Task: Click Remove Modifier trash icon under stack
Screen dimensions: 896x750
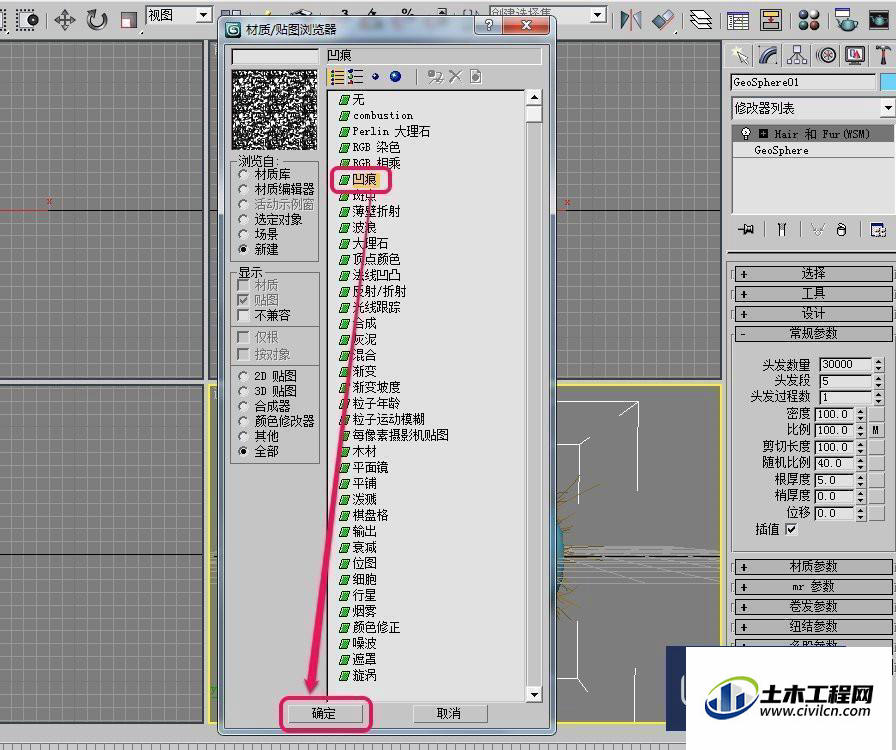Action: 841,229
